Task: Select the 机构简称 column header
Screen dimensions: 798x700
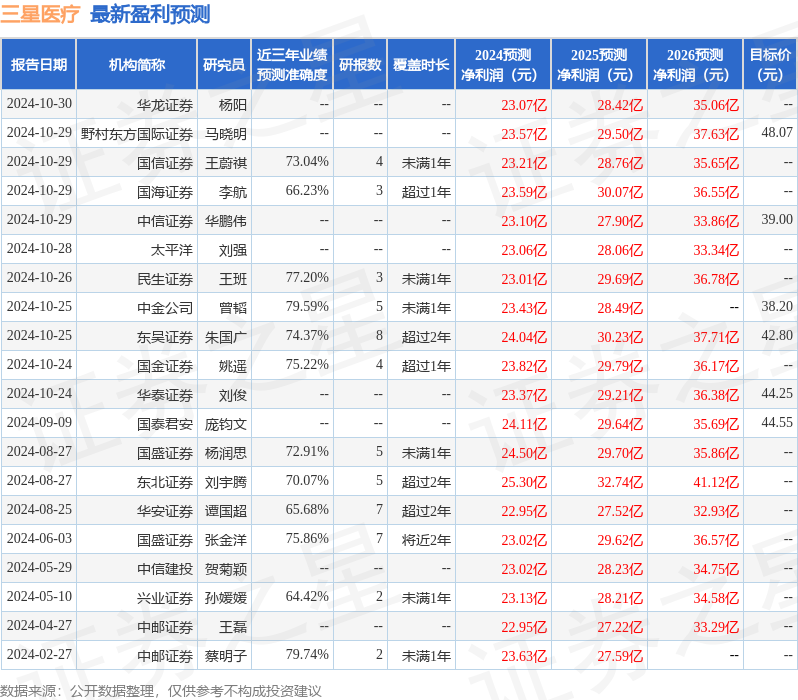Action: click(136, 65)
